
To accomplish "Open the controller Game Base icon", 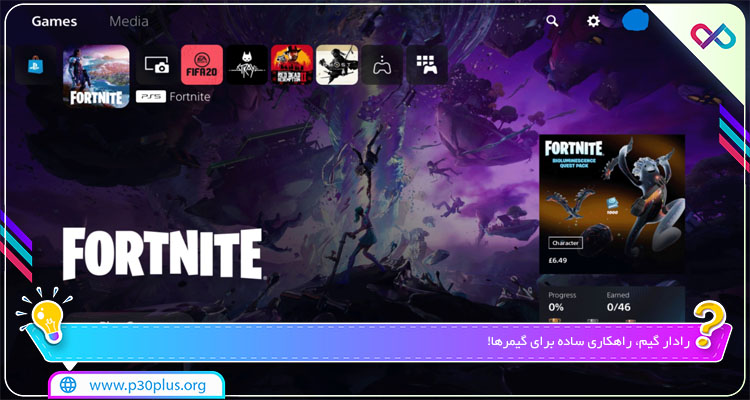I will [x=382, y=65].
